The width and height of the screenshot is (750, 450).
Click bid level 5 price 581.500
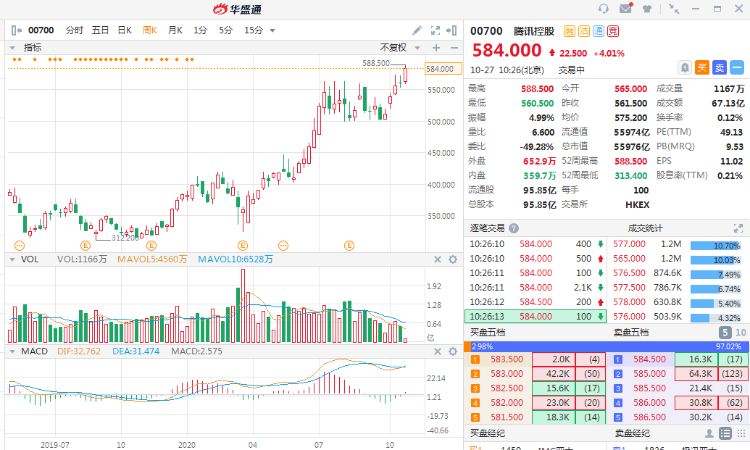(507, 417)
